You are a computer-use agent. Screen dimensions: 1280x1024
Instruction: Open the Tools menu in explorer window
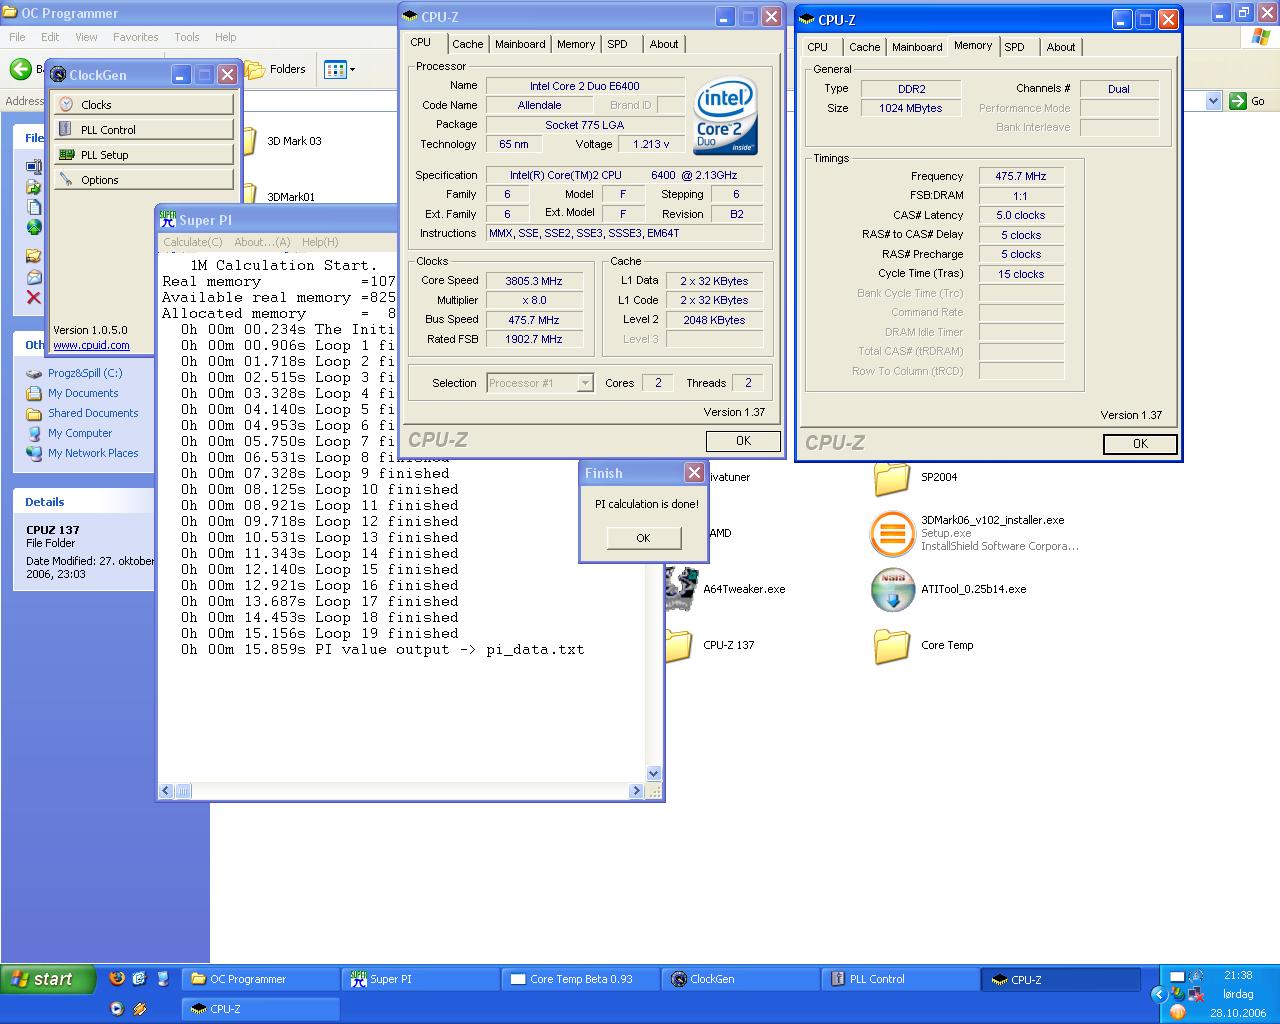[x=187, y=37]
